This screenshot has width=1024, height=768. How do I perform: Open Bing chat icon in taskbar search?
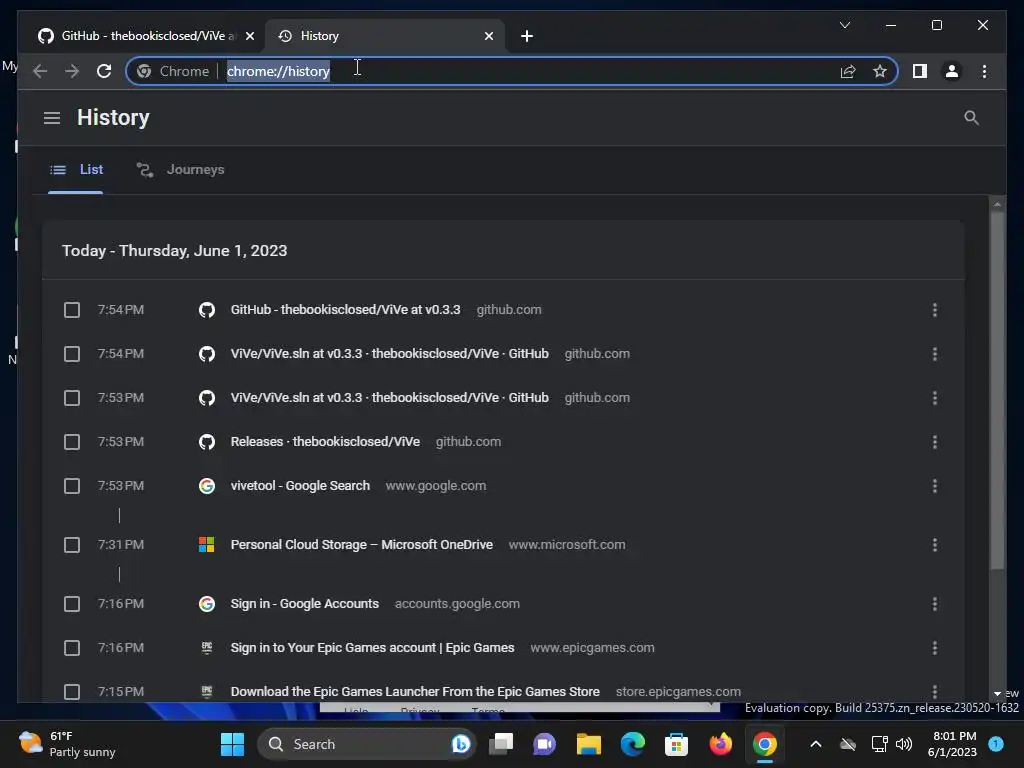460,744
